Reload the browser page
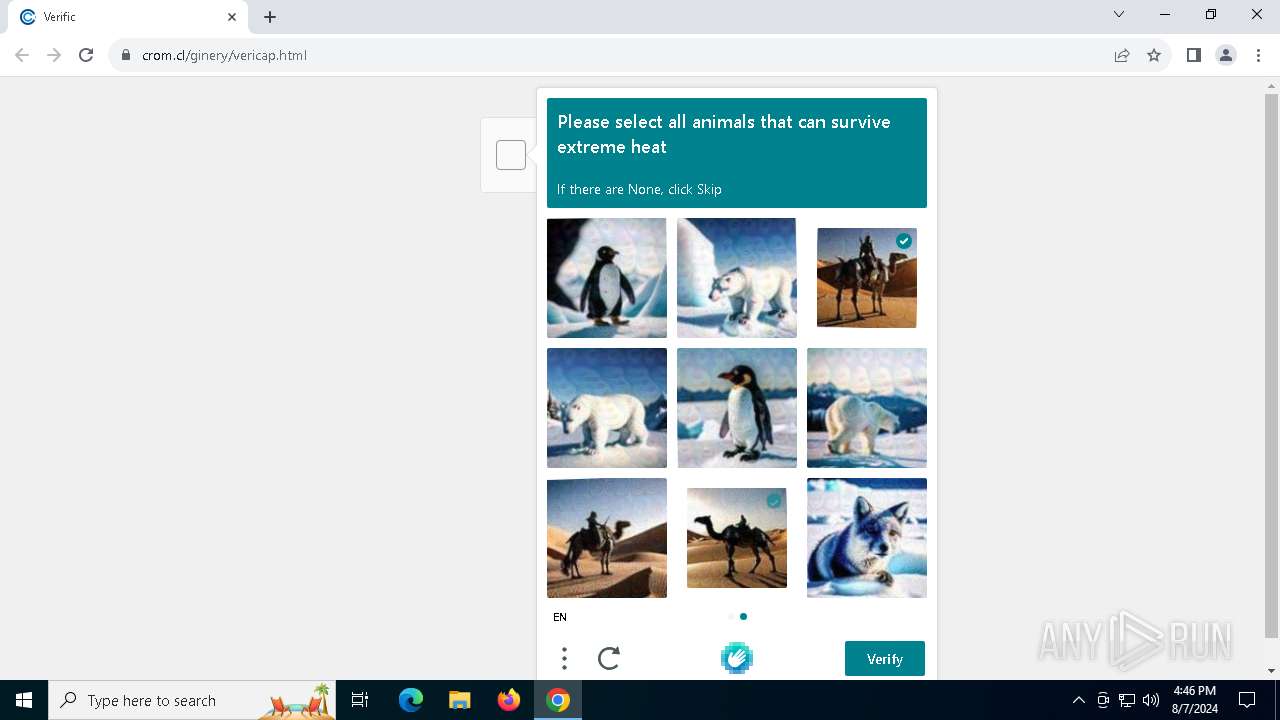Screen dimensions: 1280x720 [86, 55]
